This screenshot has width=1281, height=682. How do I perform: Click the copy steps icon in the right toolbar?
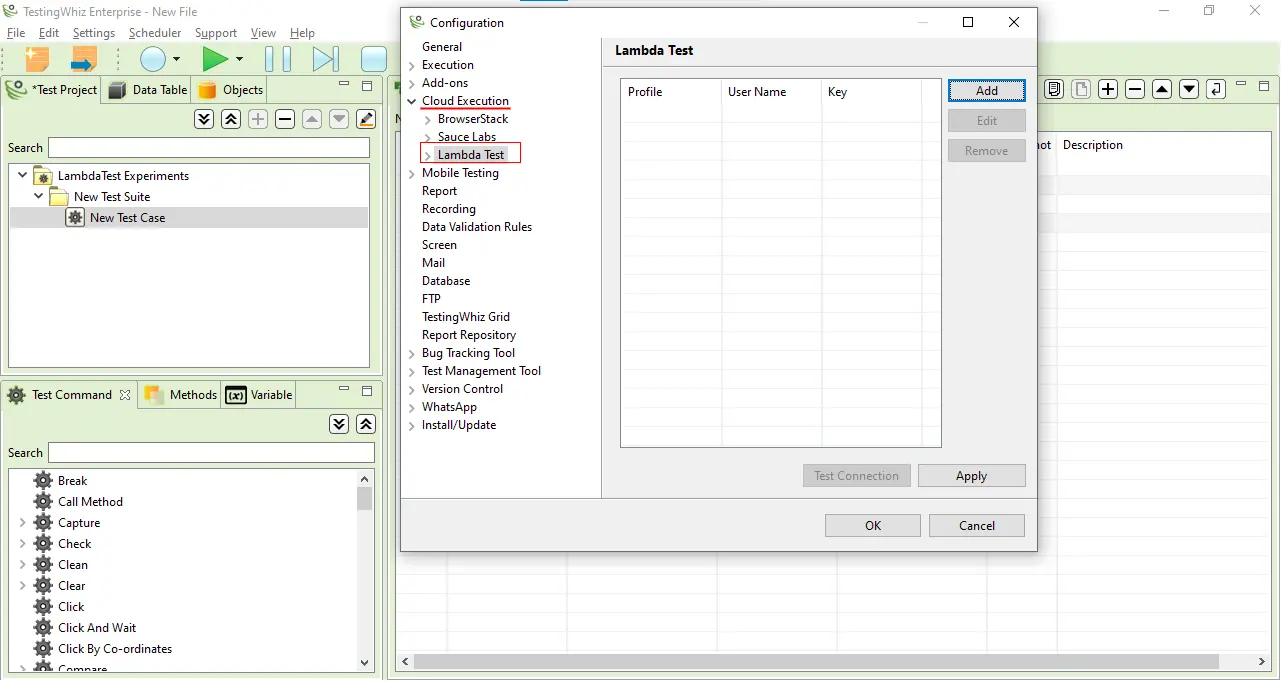[1053, 89]
